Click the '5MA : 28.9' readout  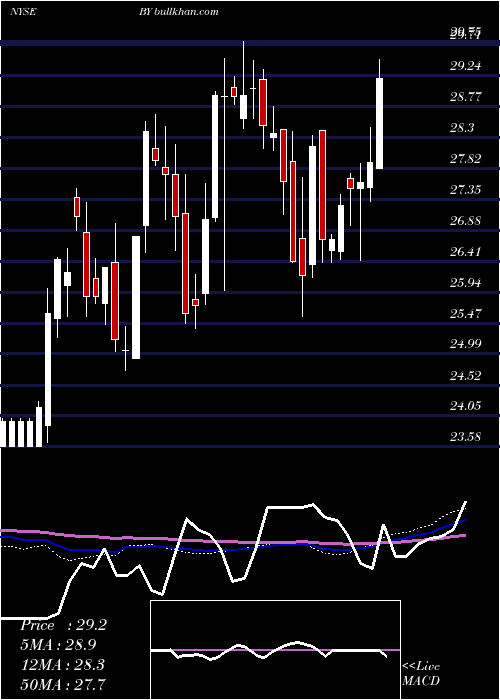point(58,645)
